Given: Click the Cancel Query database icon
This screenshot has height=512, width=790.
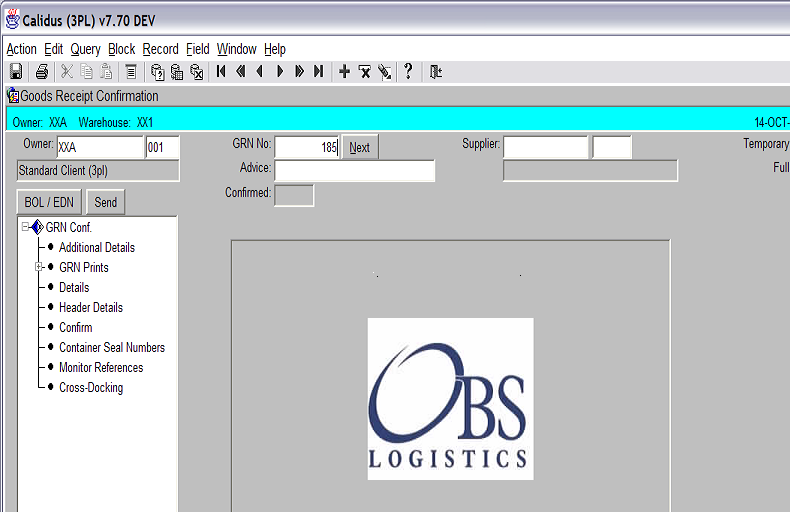Looking at the screenshot, I should tap(196, 72).
